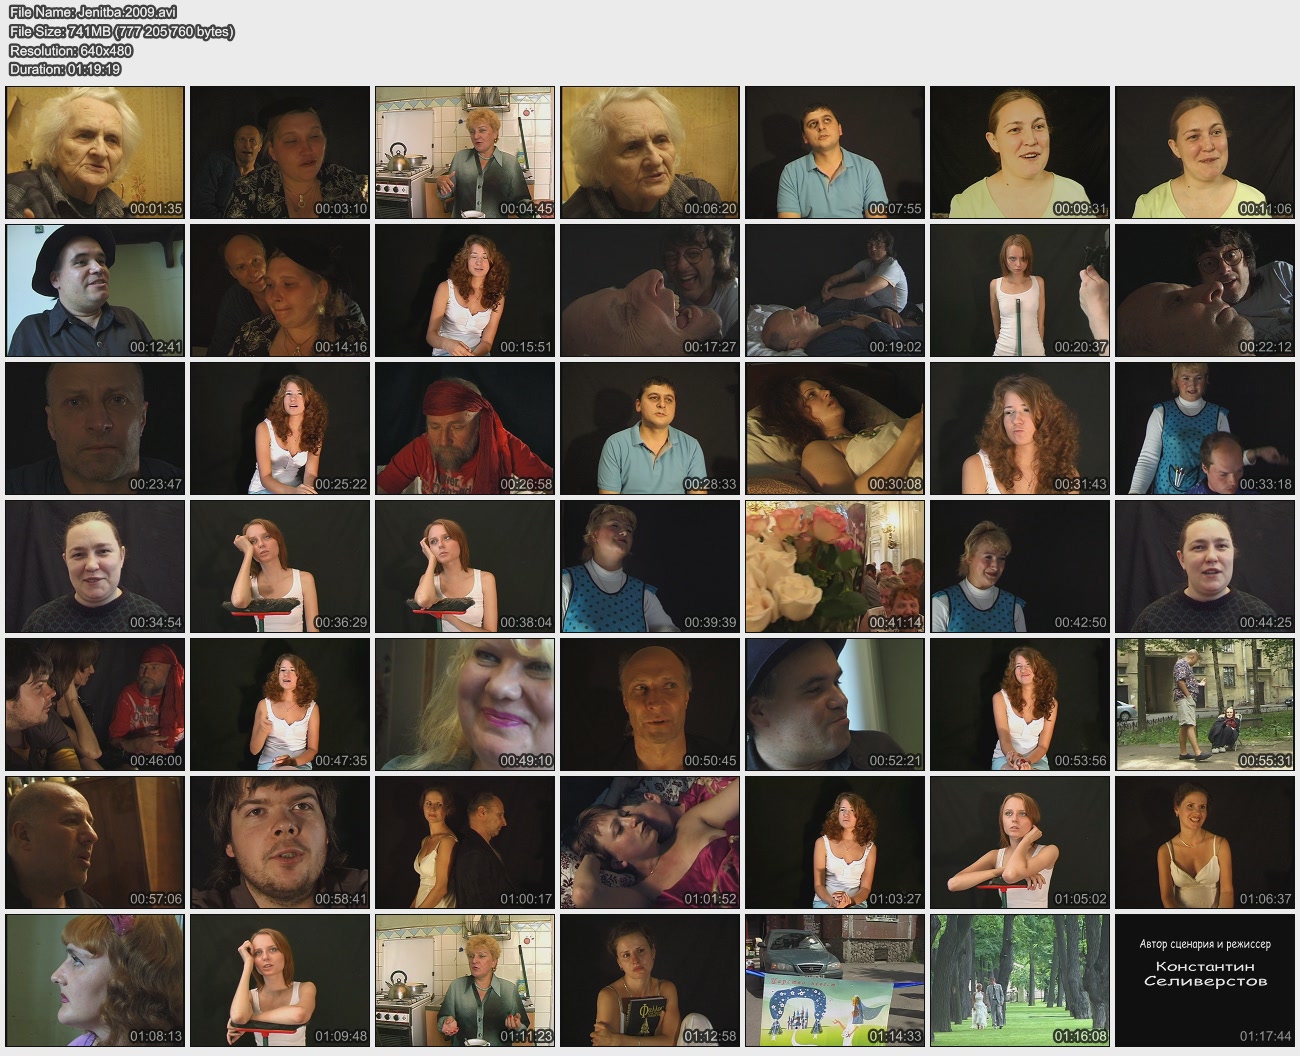
Task: Select the thumbnail at 00:33:18
Action: coord(1205,428)
